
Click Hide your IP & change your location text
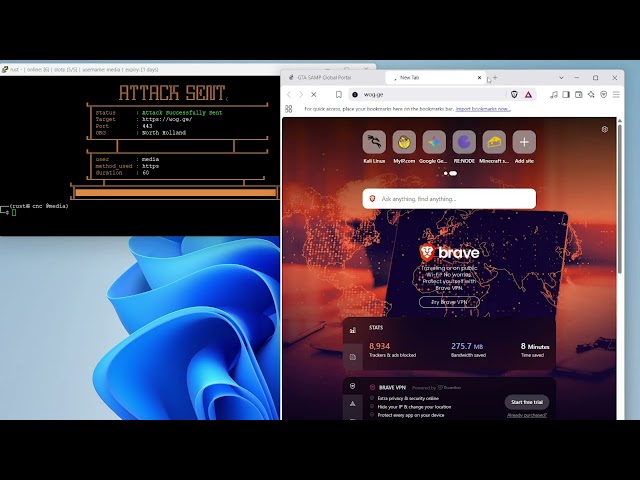point(414,407)
